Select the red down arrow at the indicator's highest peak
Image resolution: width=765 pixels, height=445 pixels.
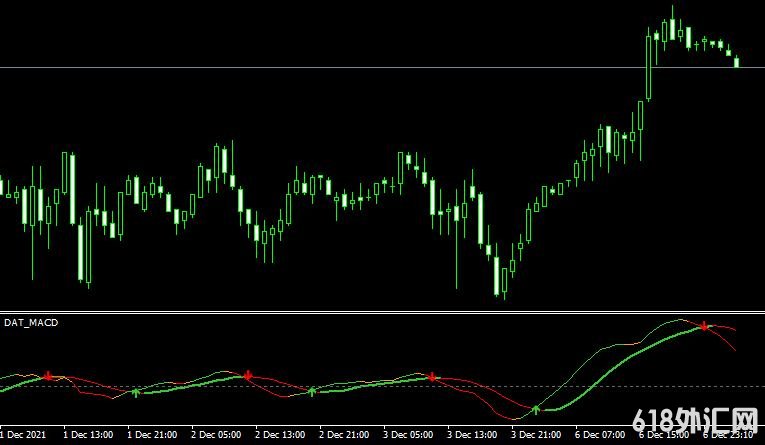(x=704, y=326)
